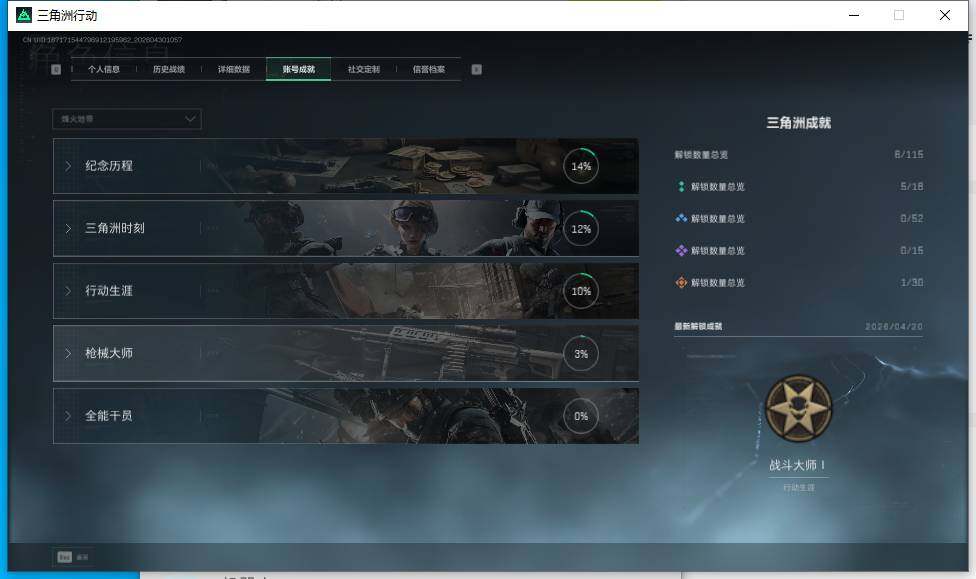Go to the 社交定制 tab
The height and width of the screenshot is (579, 976).
[x=364, y=70]
